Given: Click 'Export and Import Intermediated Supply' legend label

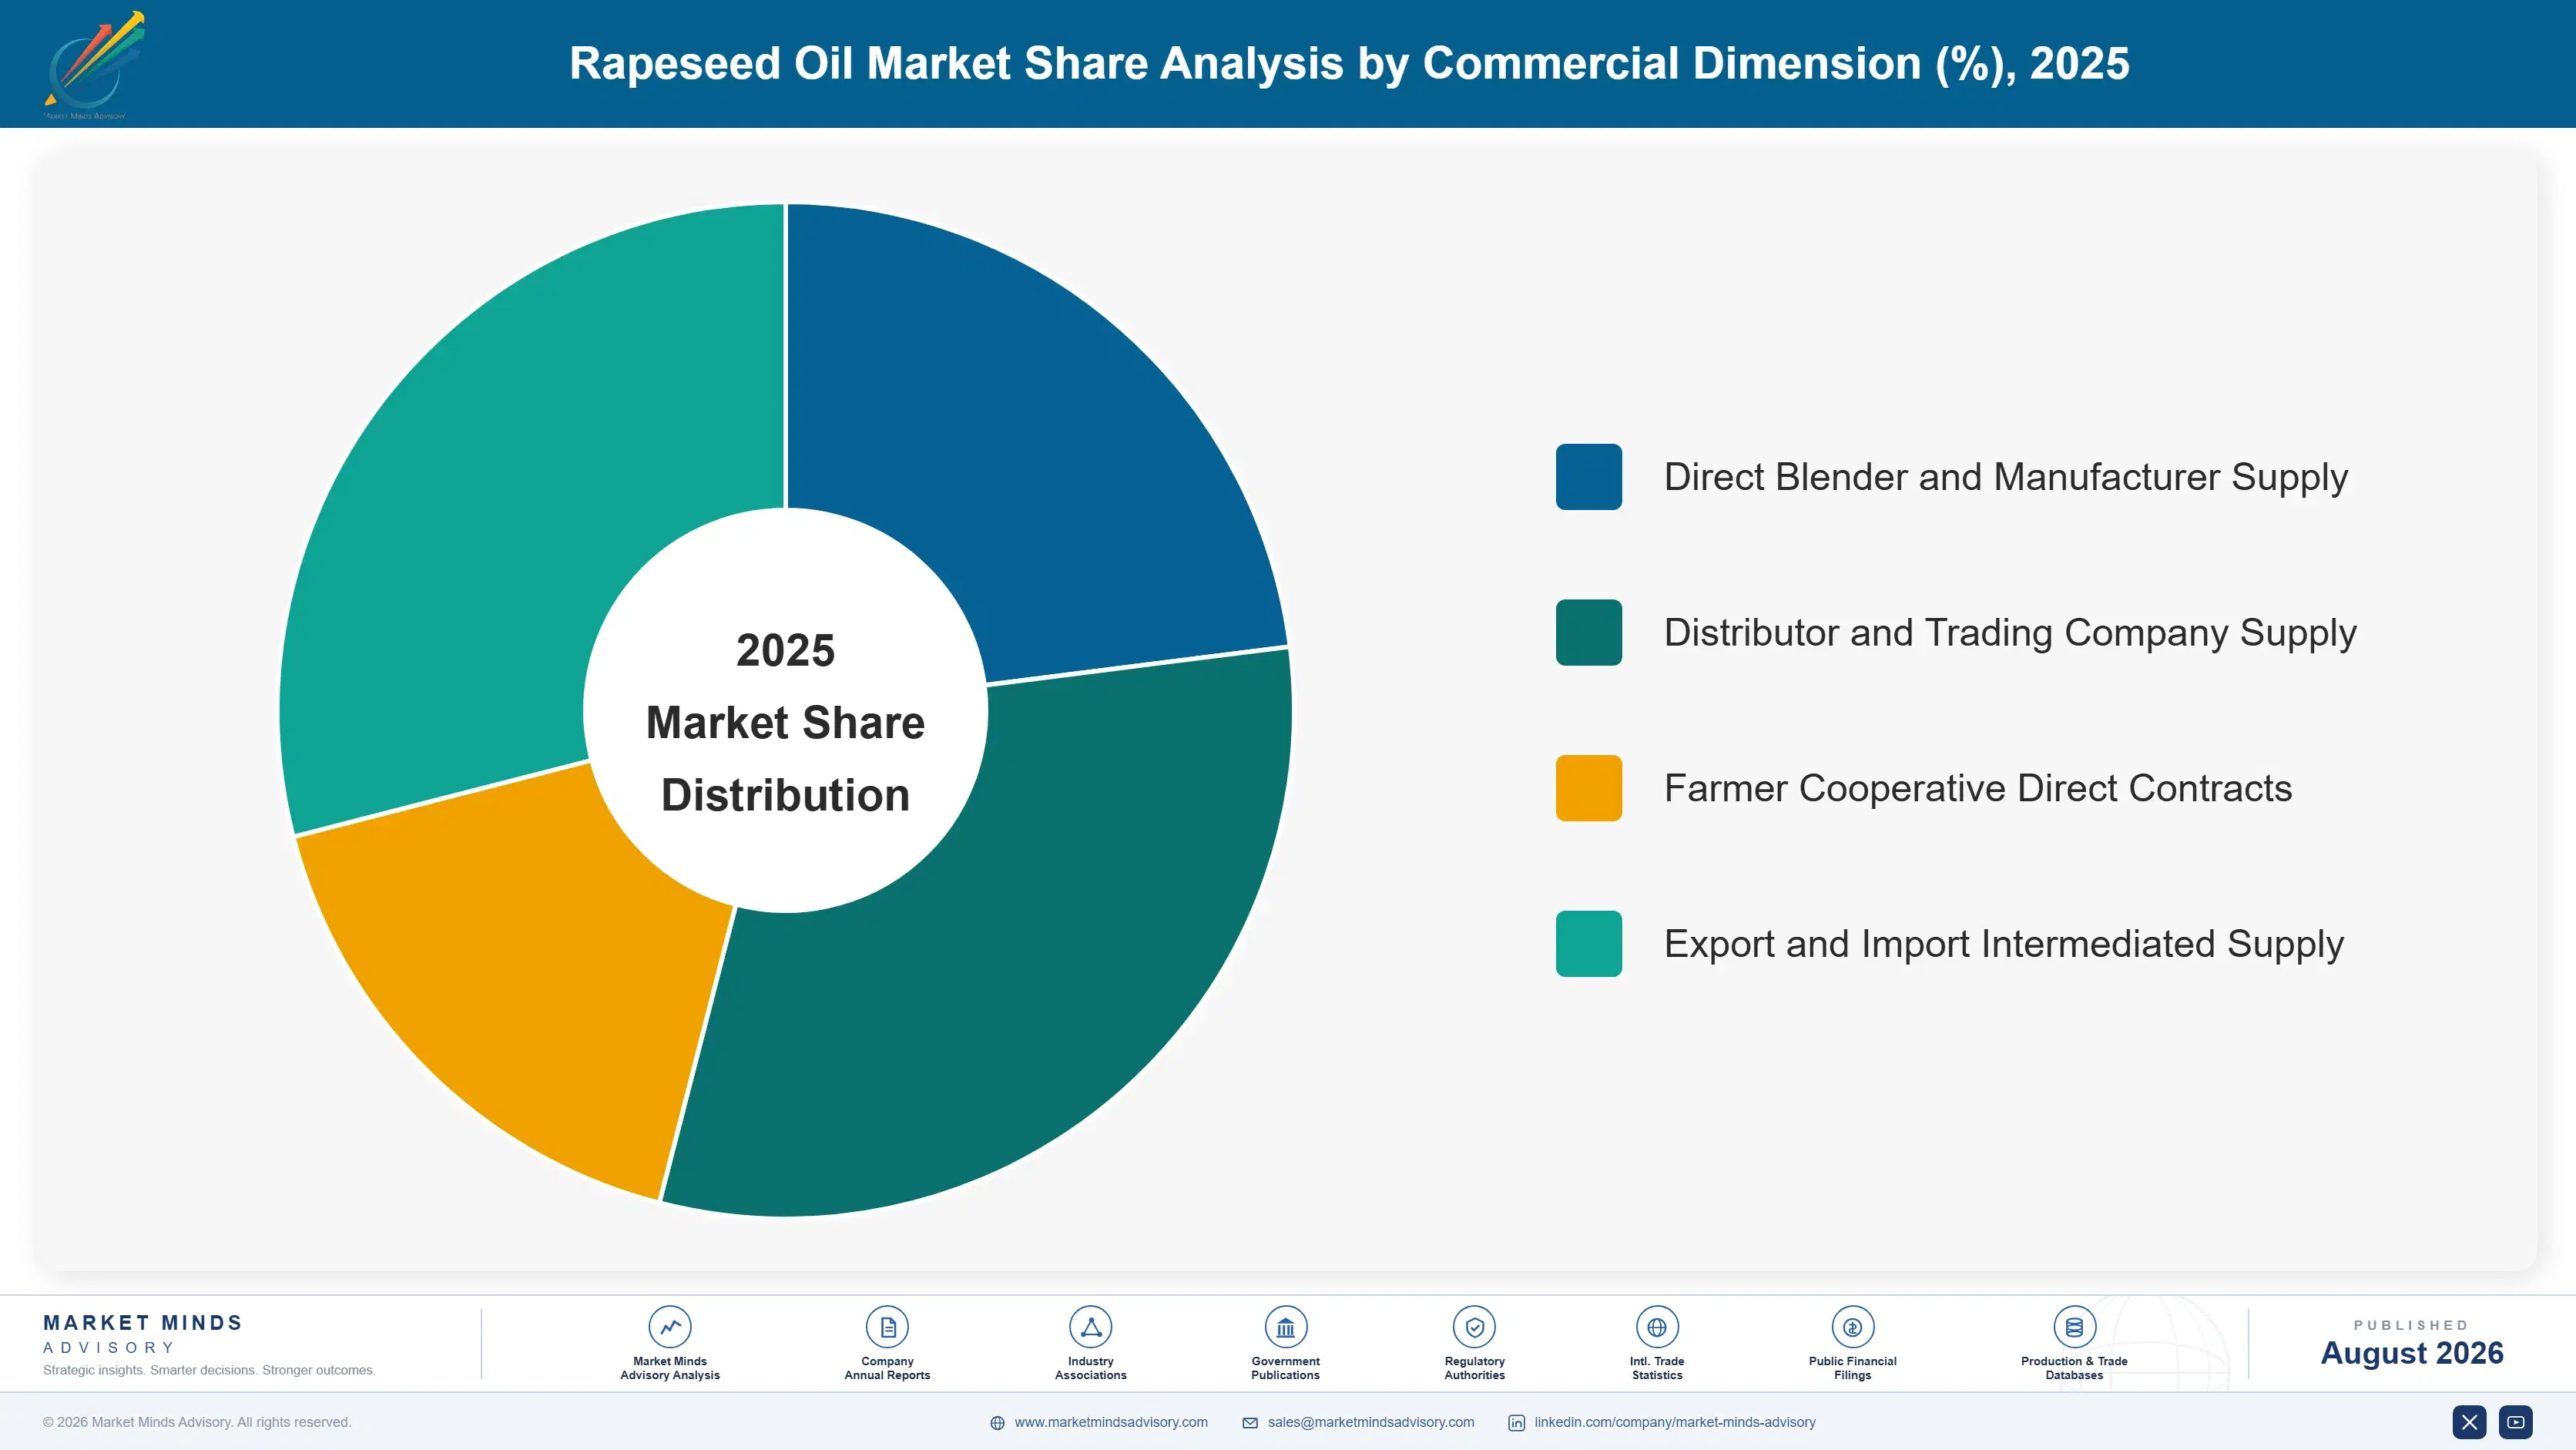Looking at the screenshot, I should point(2004,945).
